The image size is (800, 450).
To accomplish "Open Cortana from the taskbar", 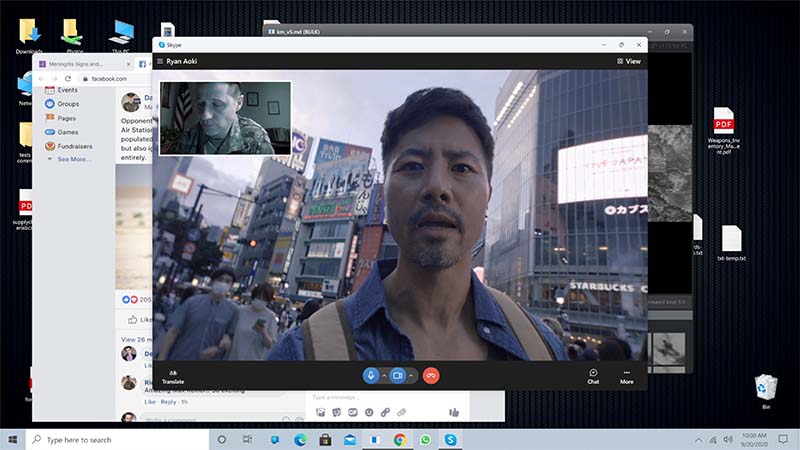I will point(221,439).
